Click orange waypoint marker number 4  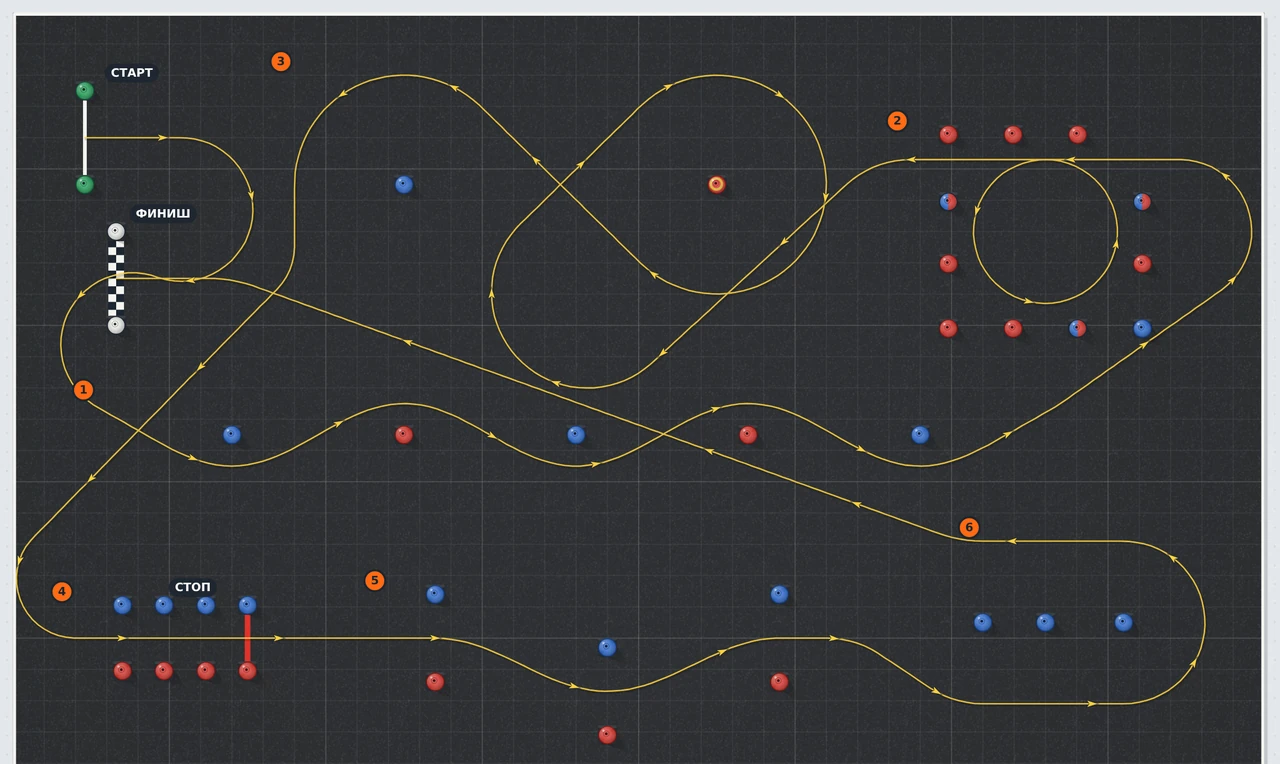62,592
